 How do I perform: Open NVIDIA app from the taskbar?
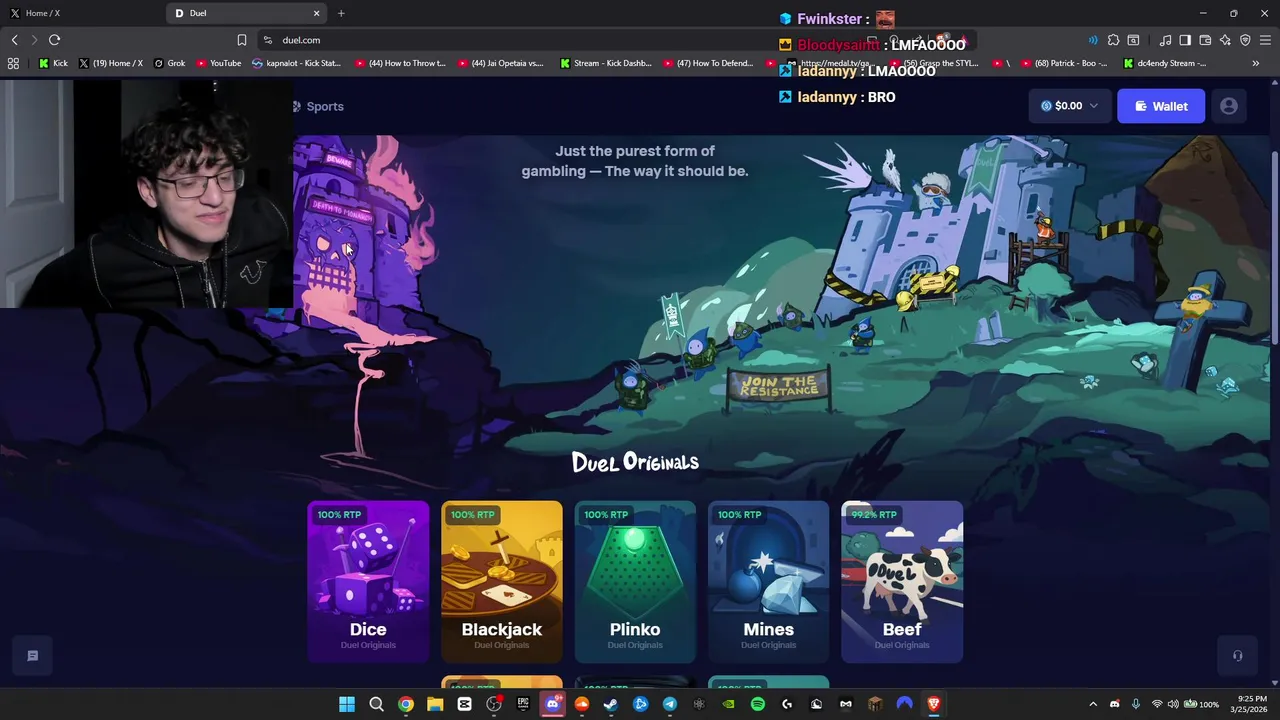click(728, 704)
